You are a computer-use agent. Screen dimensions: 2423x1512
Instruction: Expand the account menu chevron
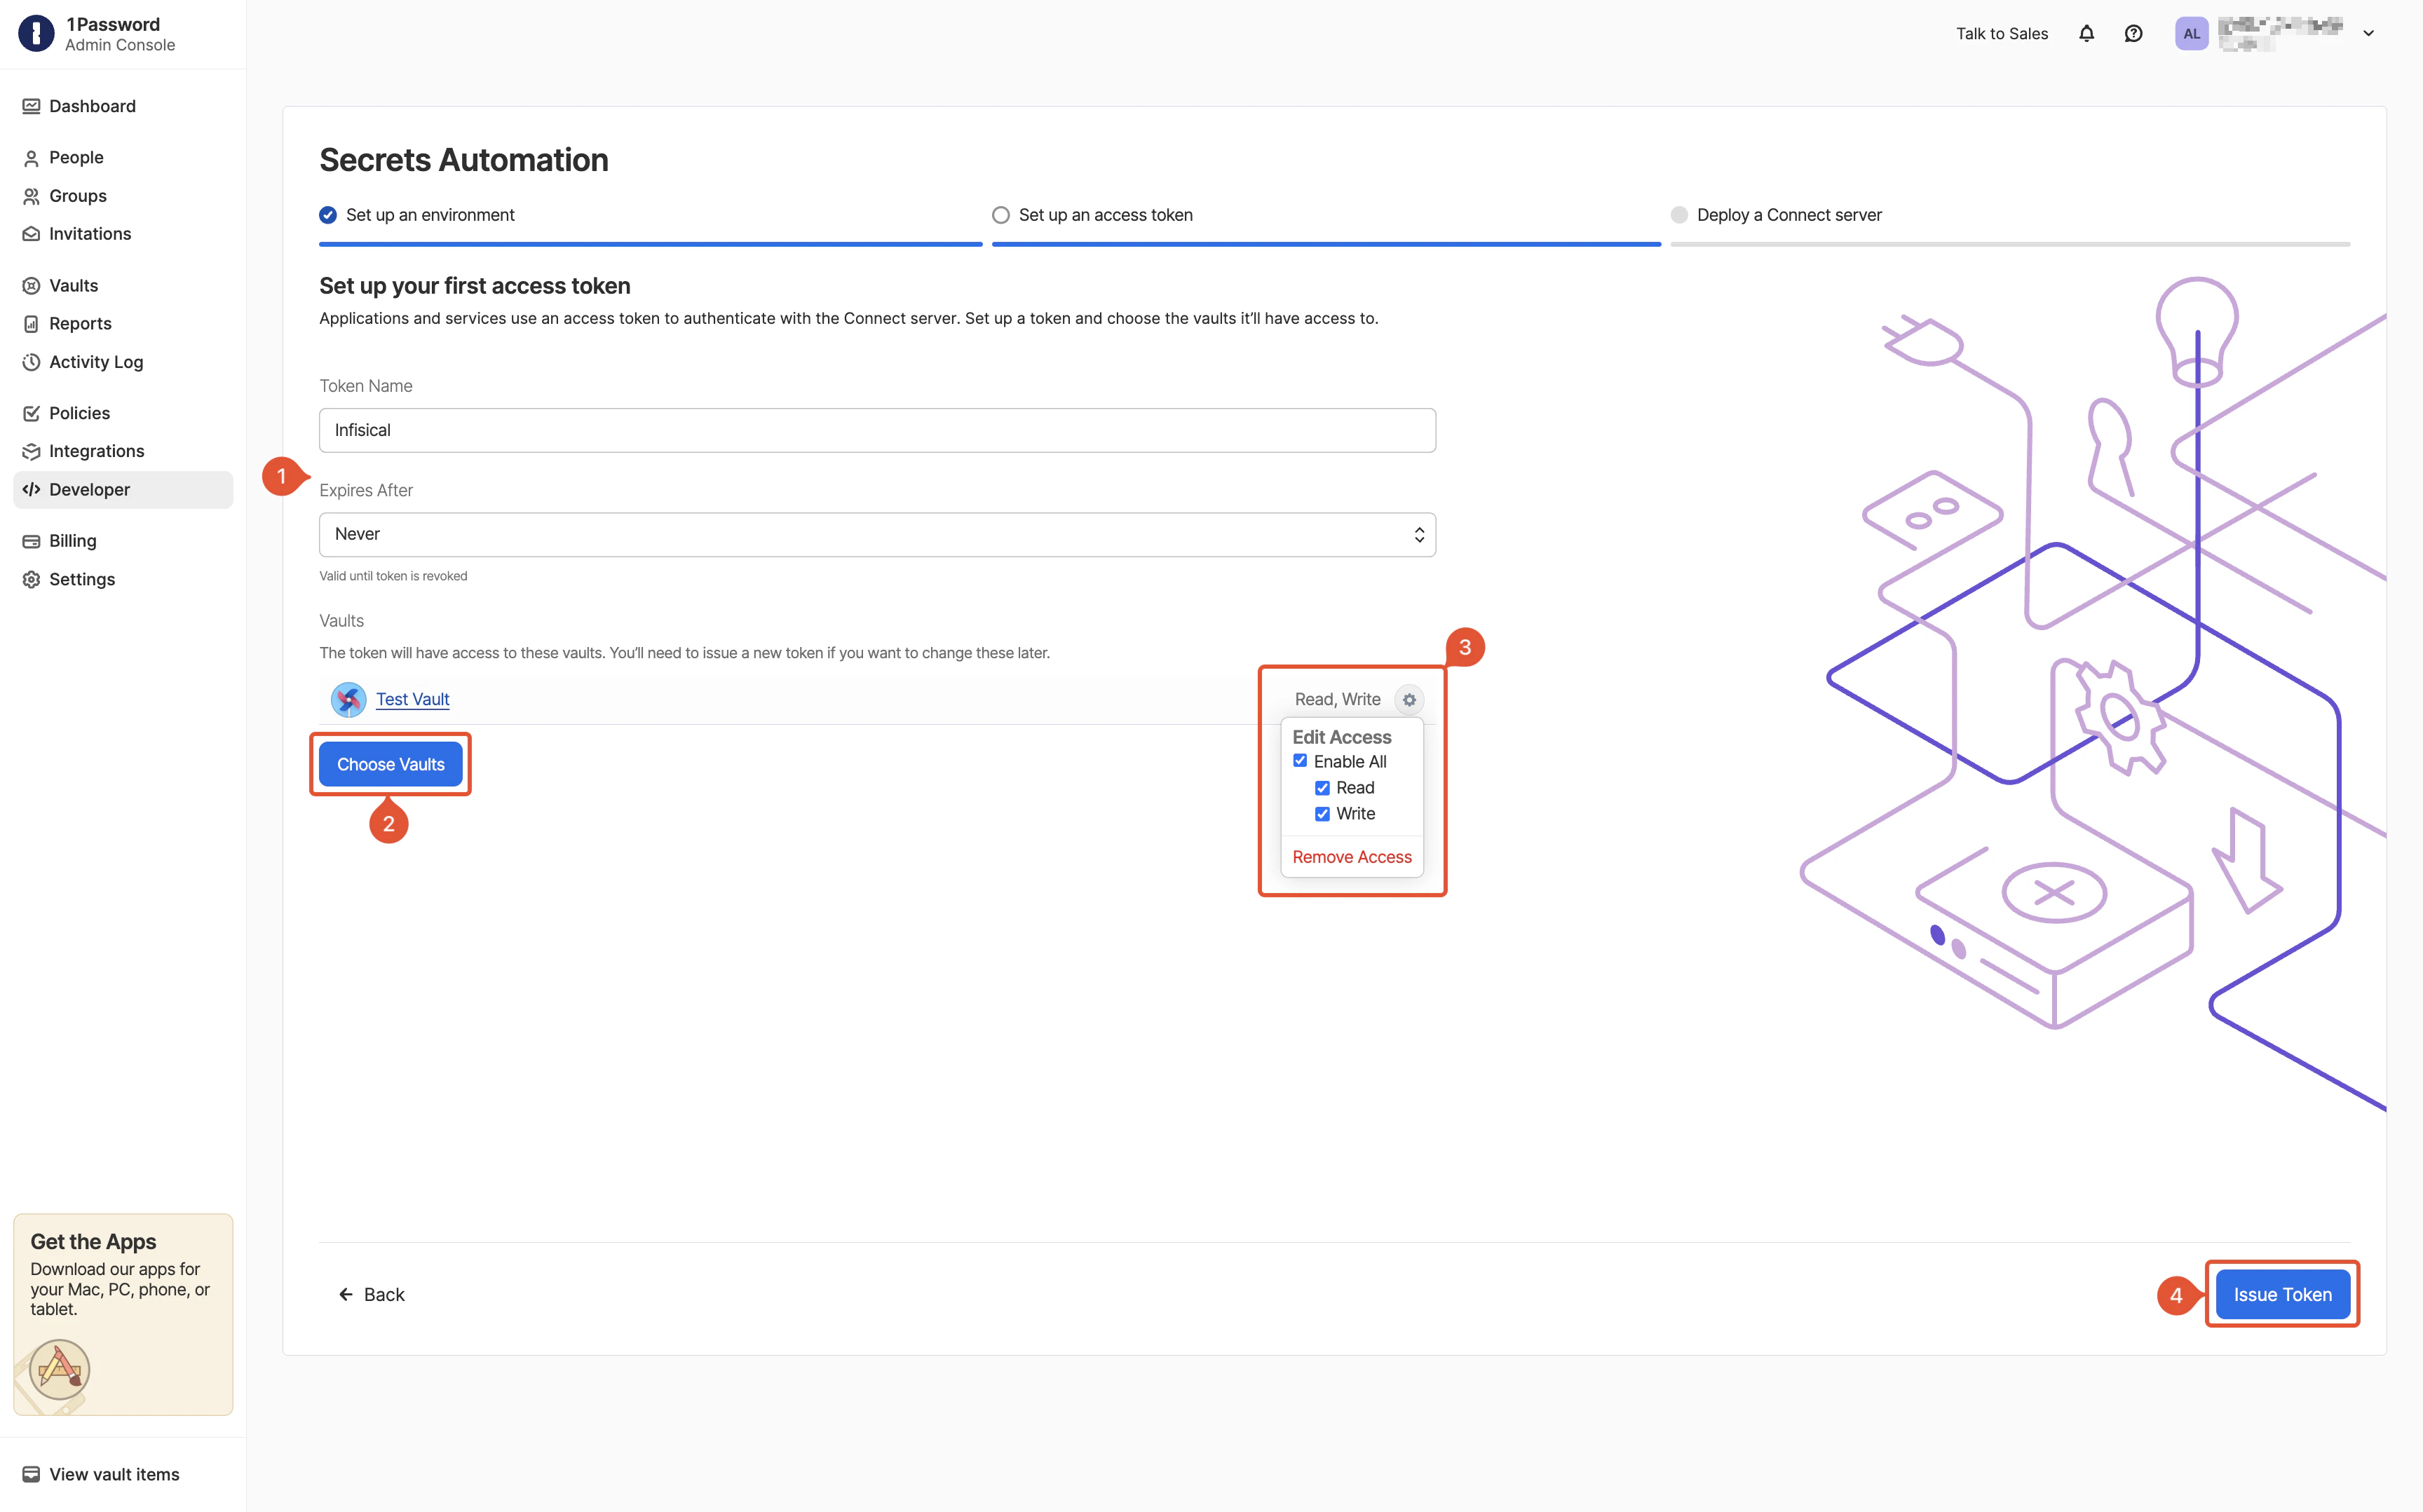(2368, 33)
